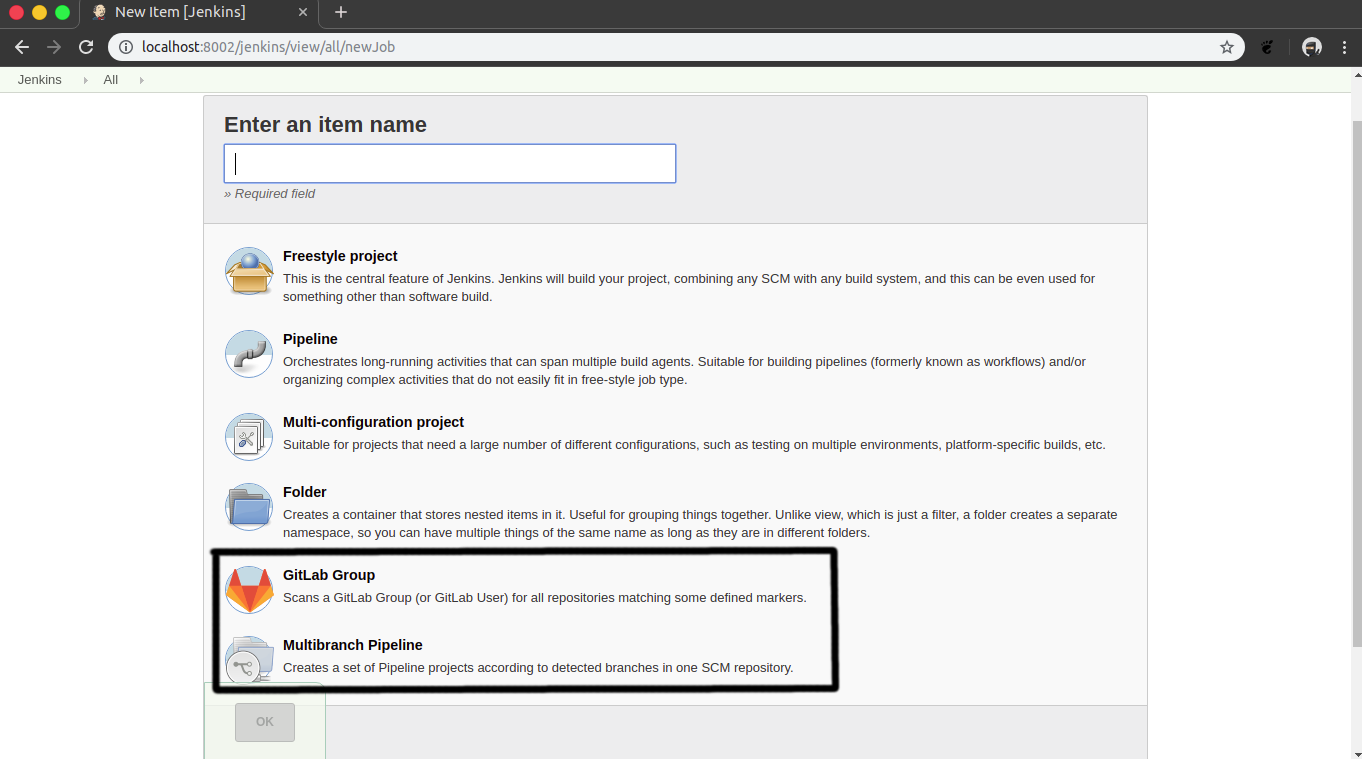Click the OK button
Screen dimensions: 1362x759
(x=265, y=722)
